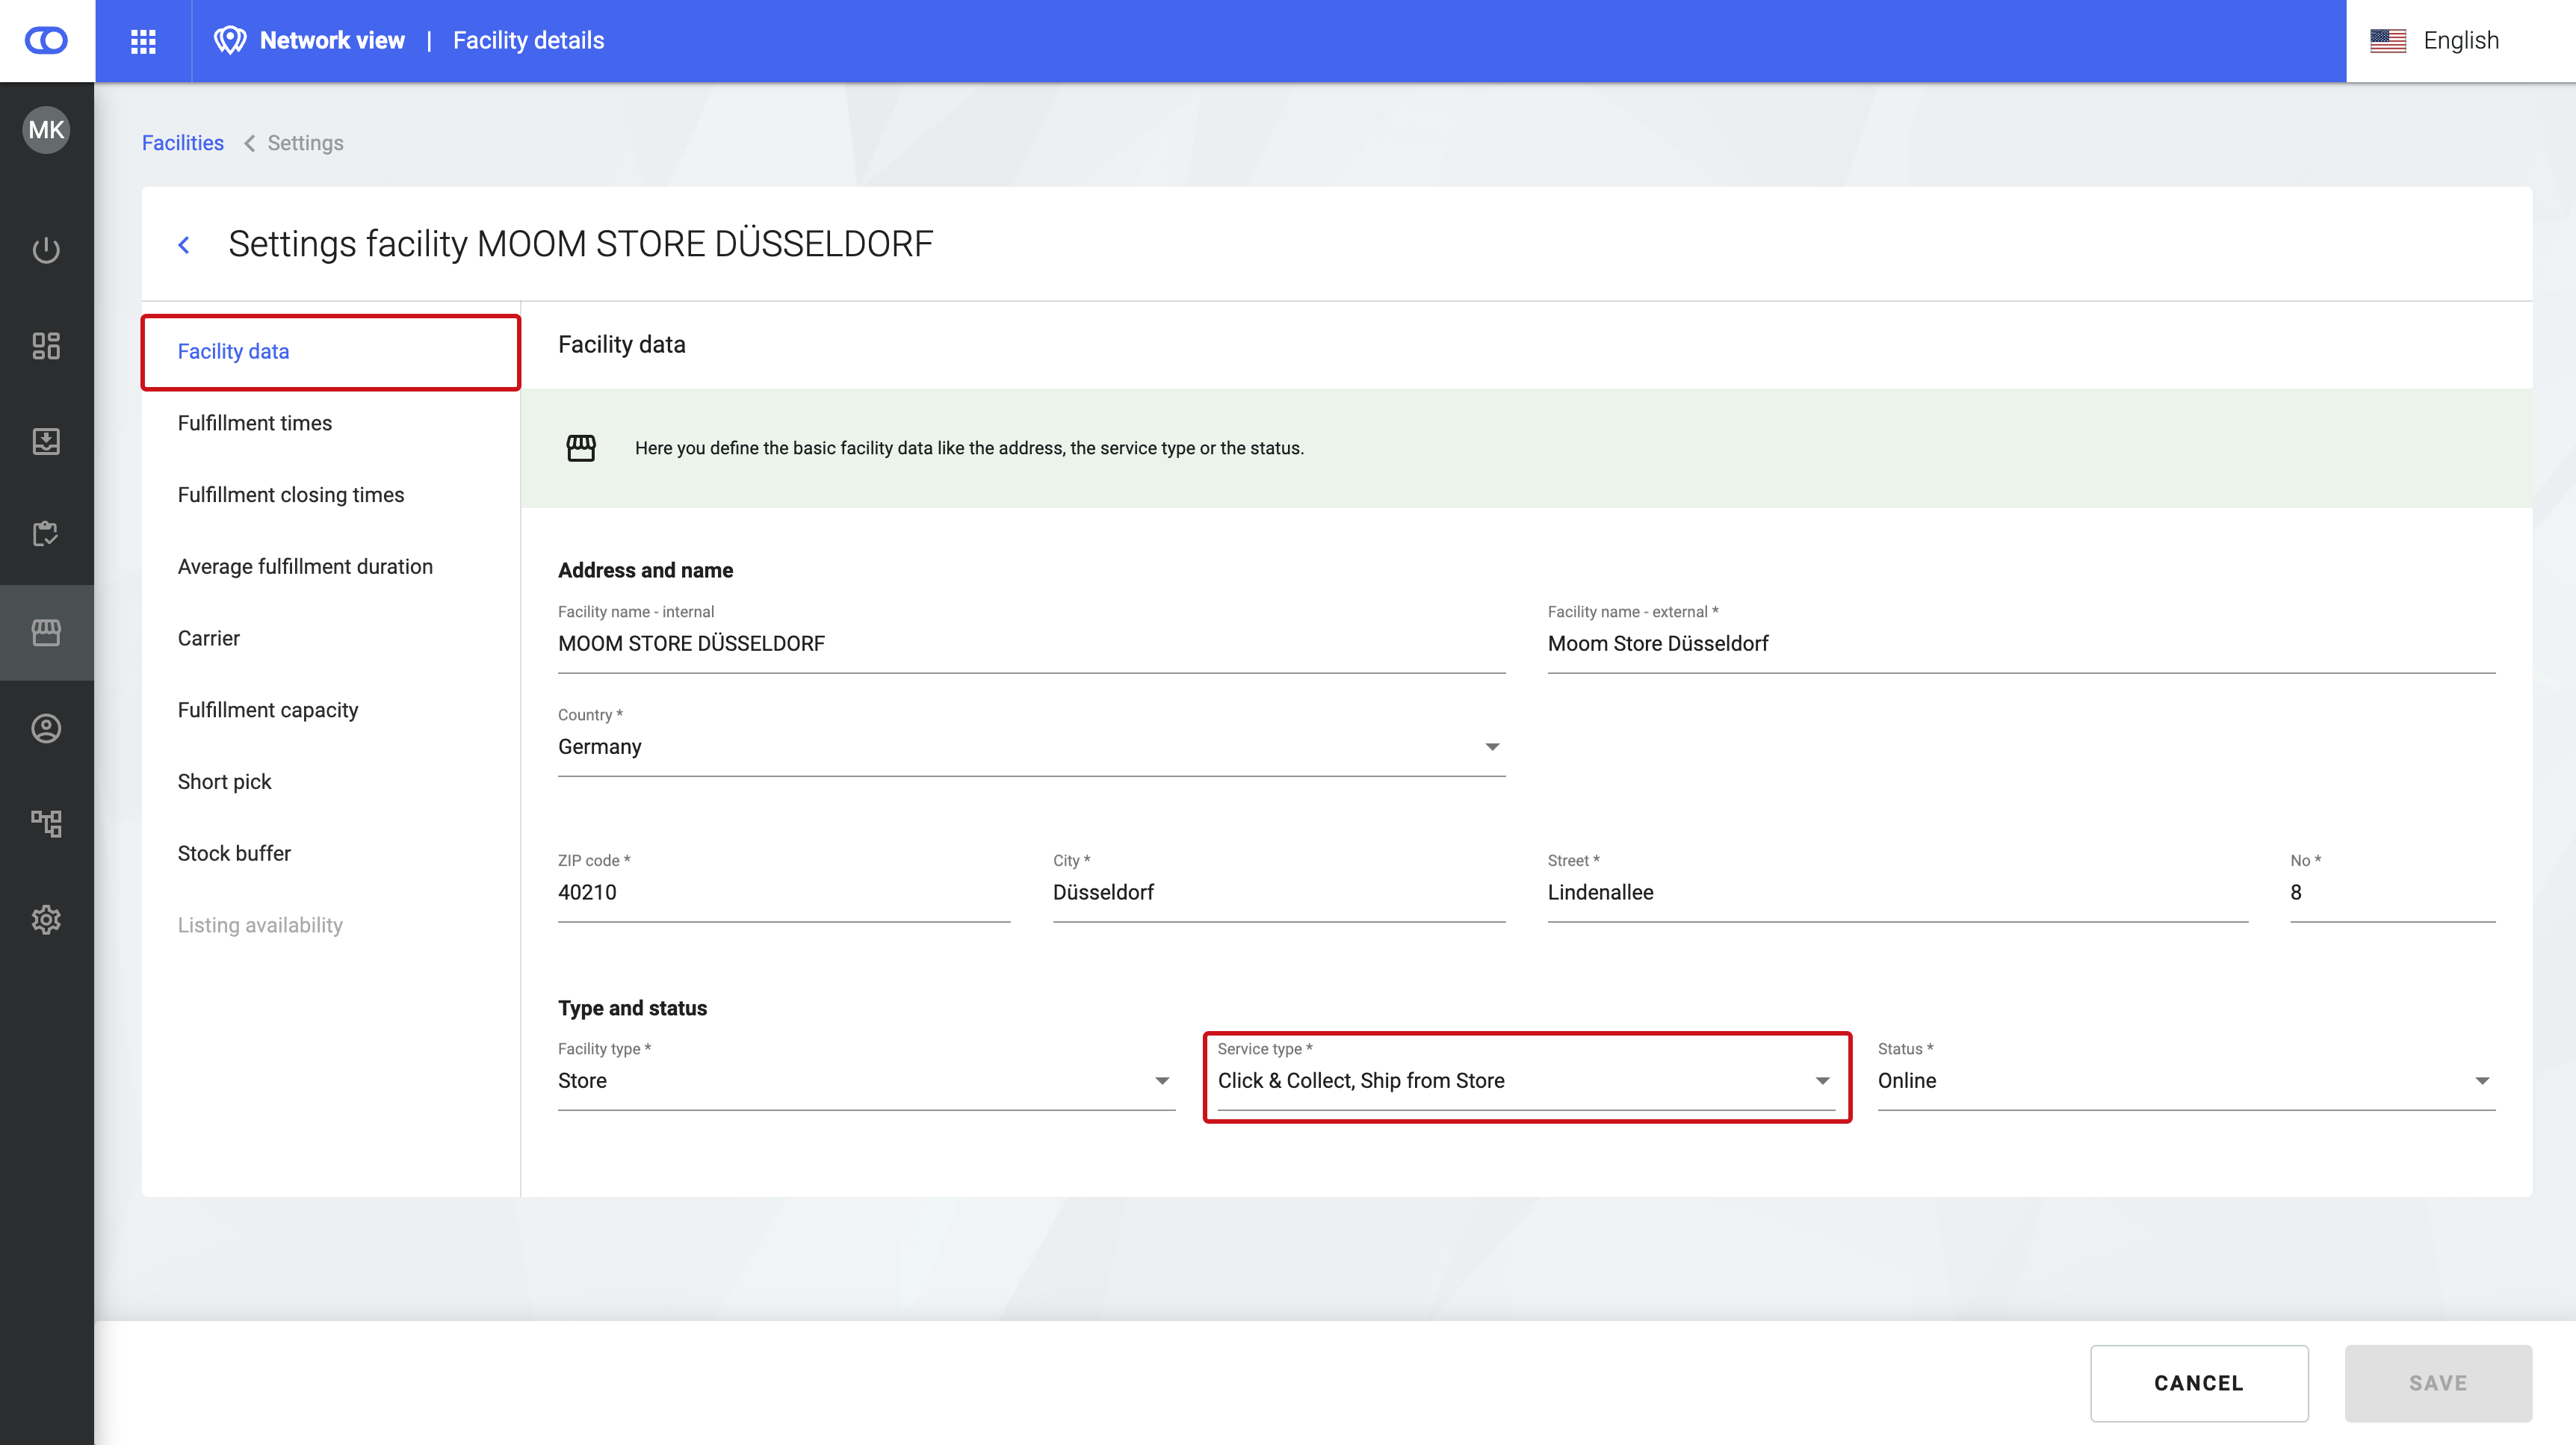Open the user account sidebar icon

click(x=46, y=728)
